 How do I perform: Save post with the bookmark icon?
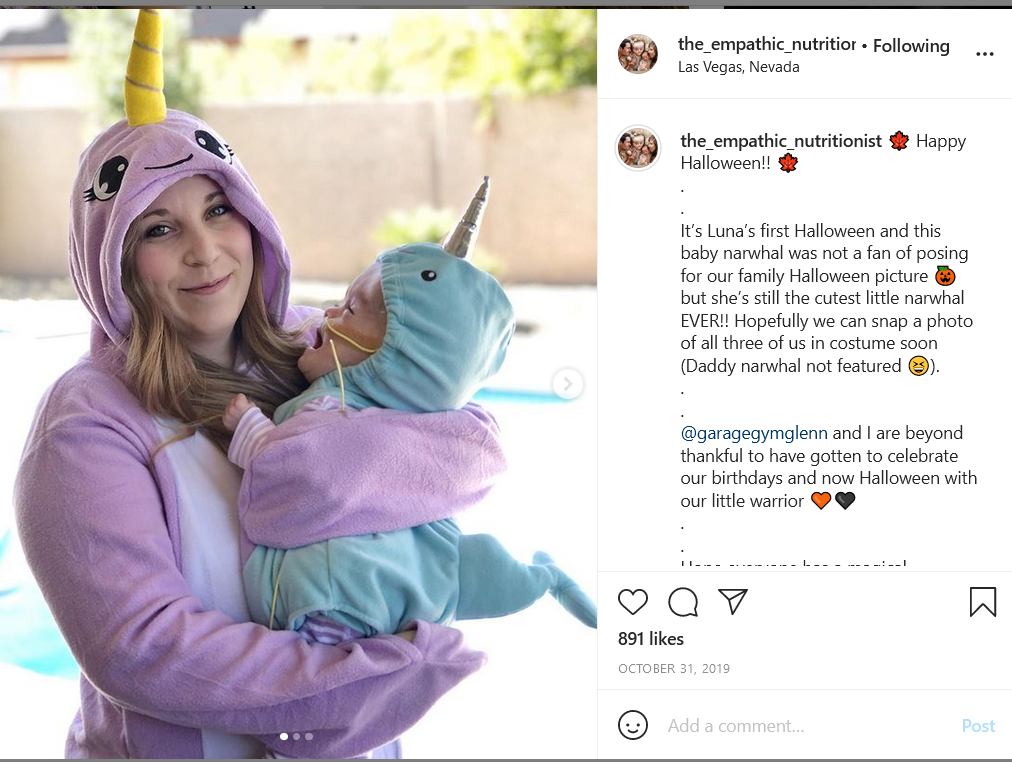point(983,601)
